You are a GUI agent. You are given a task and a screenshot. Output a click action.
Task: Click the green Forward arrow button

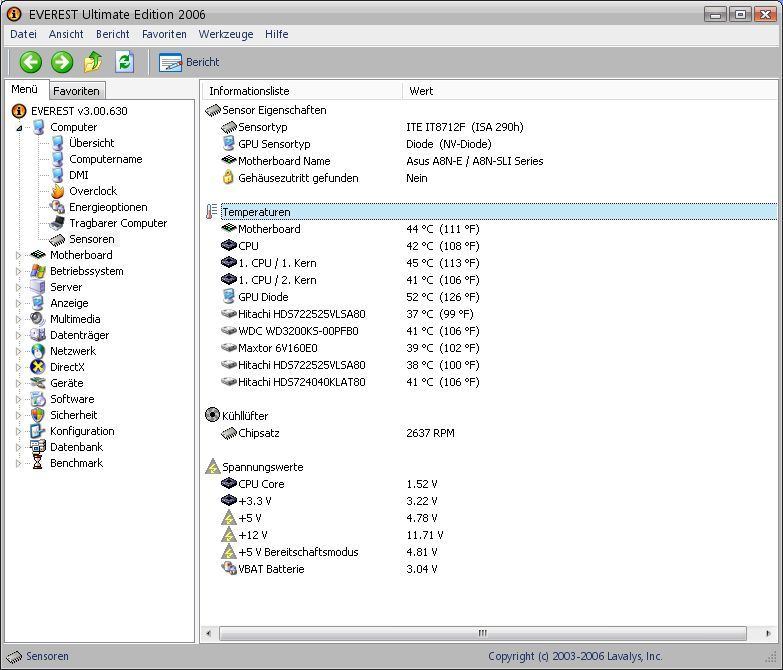[x=62, y=62]
